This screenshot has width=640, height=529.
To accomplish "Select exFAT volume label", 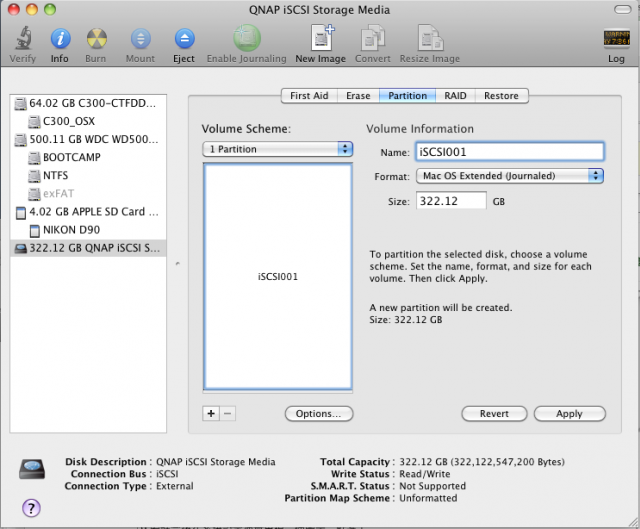I will (58, 194).
